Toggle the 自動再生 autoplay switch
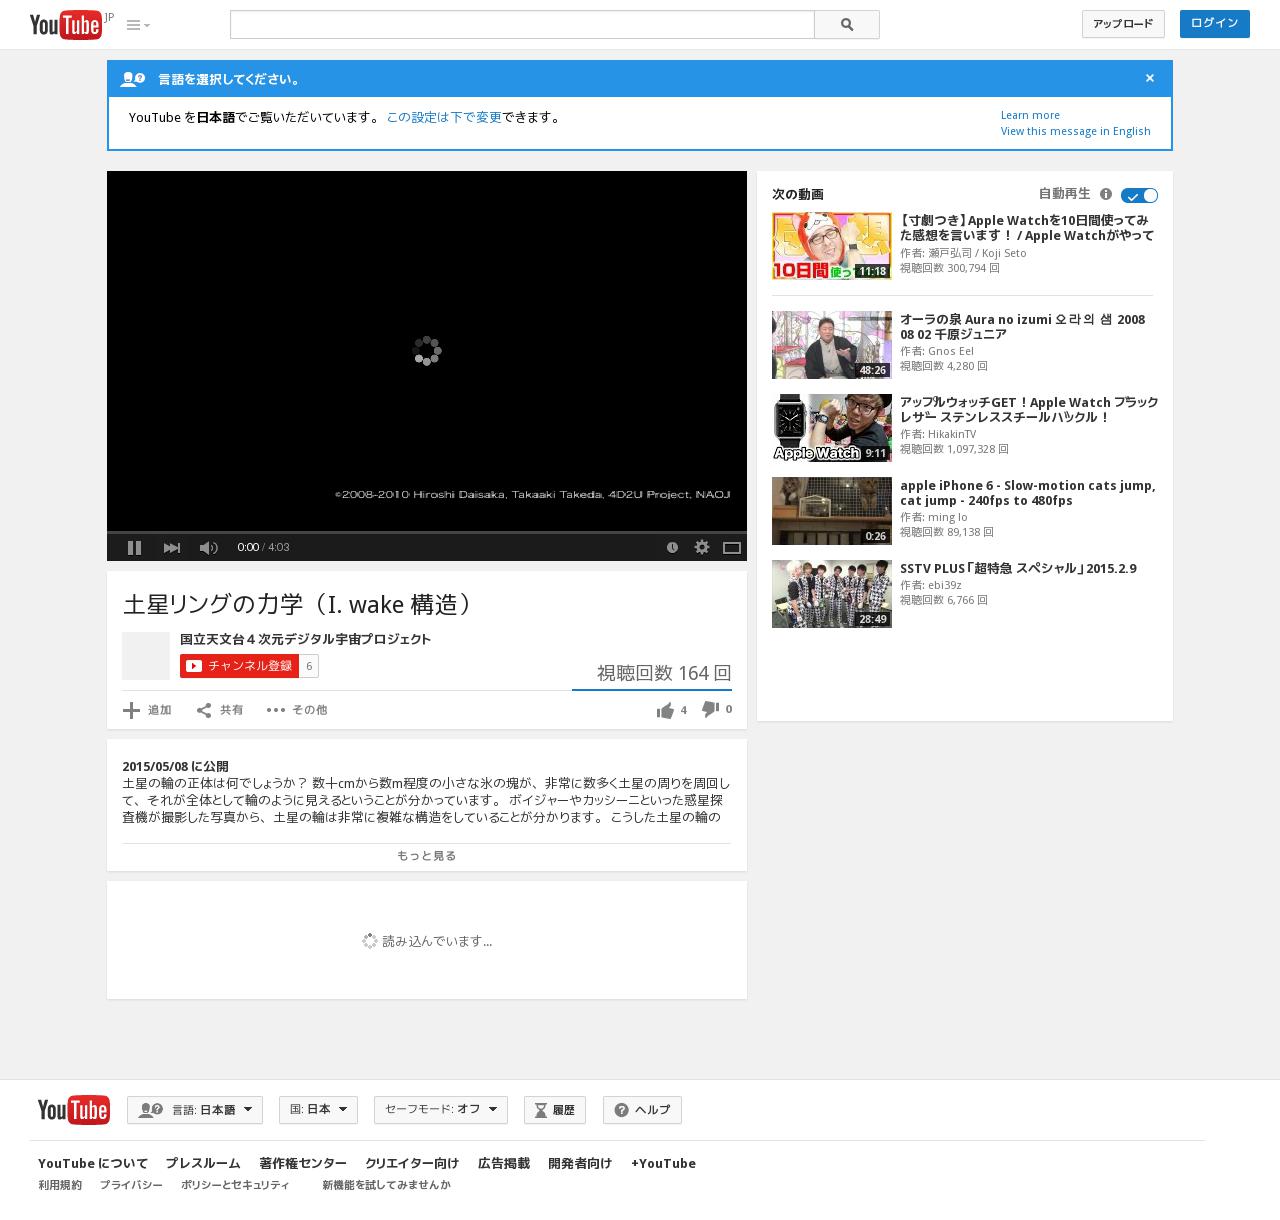The image size is (1280, 1220). click(1139, 195)
